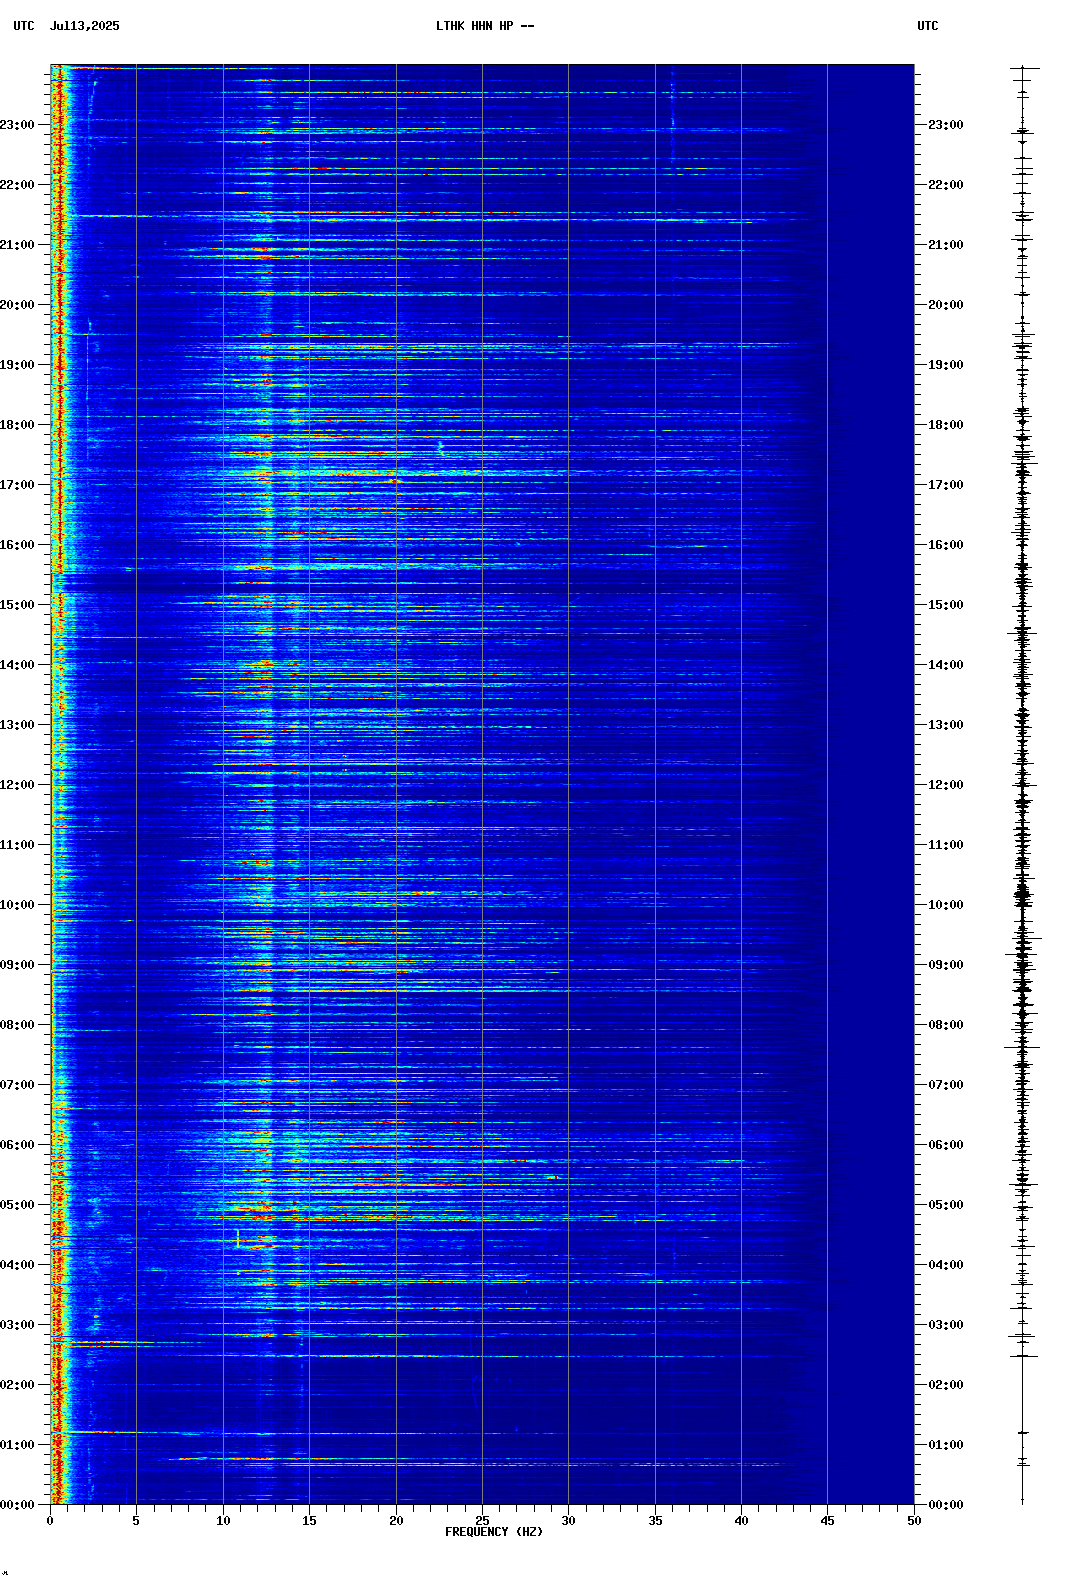The width and height of the screenshot is (1066, 1584).
Task: Select the 20 tick on frequency axis
Action: click(x=396, y=1521)
